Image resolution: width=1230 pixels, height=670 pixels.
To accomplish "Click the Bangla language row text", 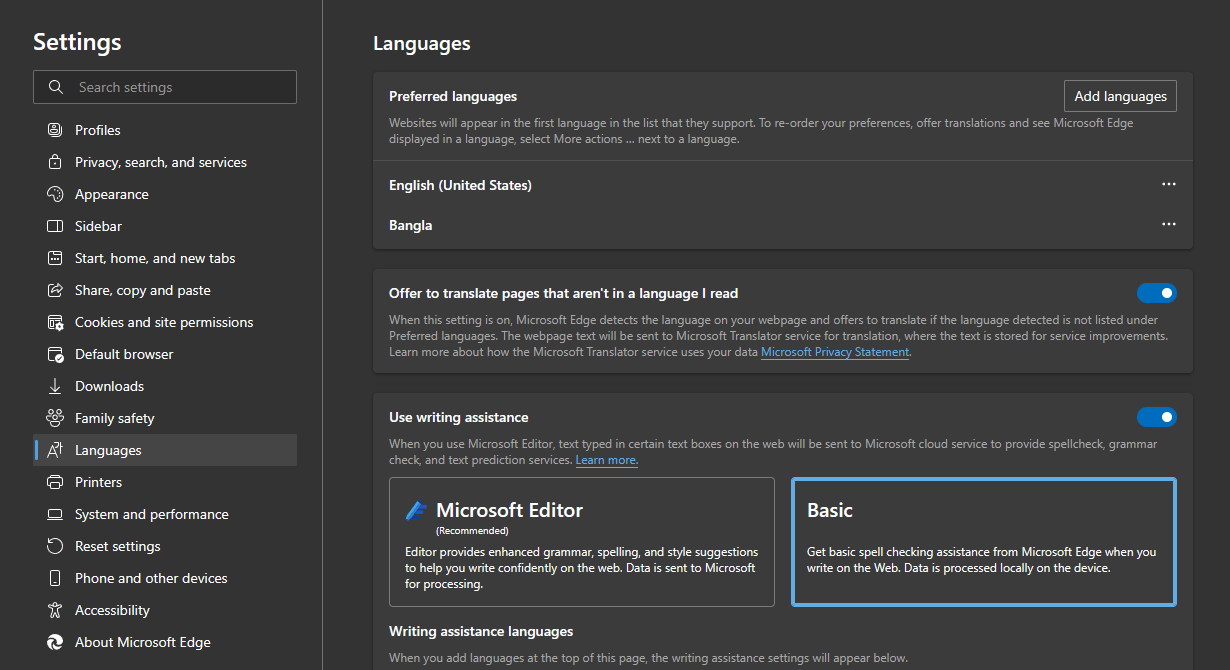I will 411,225.
